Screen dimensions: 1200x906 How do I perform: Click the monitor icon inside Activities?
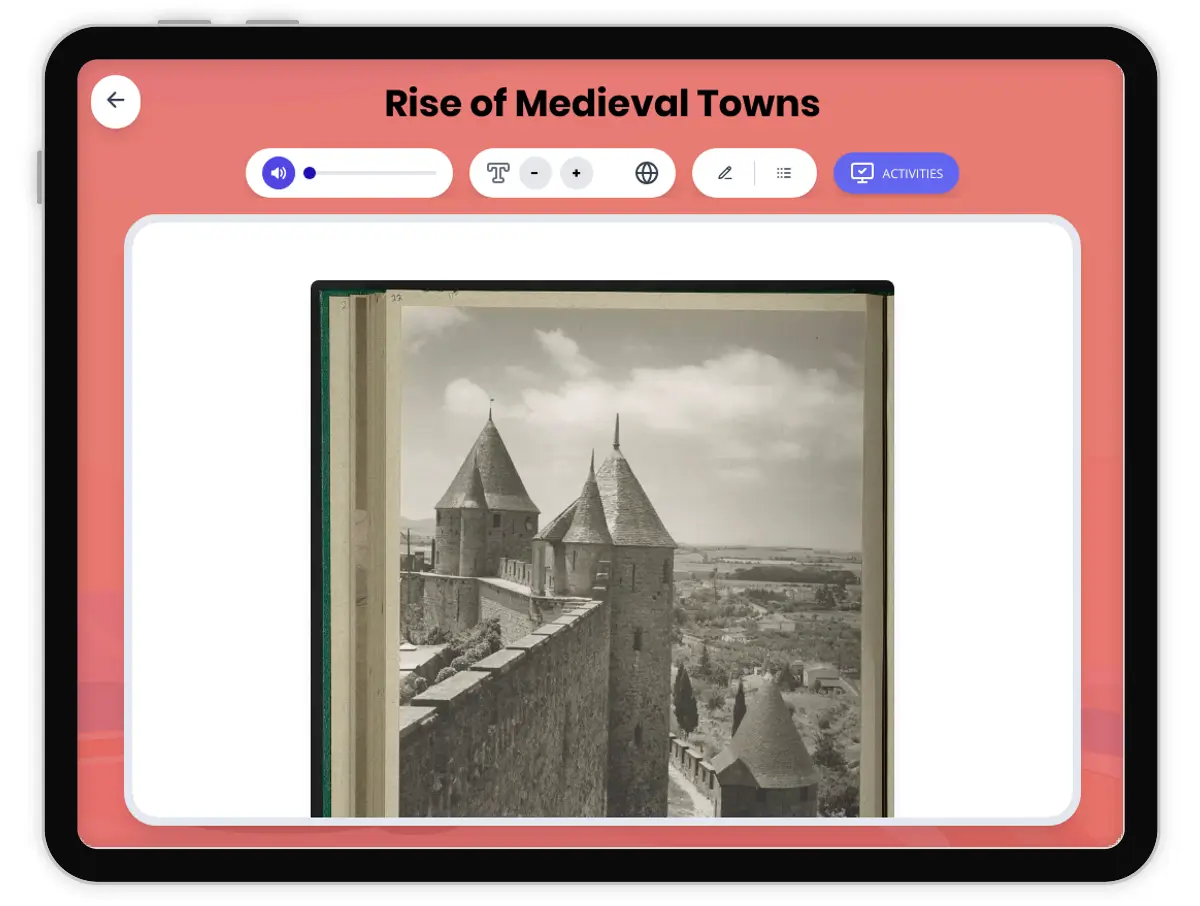(861, 173)
